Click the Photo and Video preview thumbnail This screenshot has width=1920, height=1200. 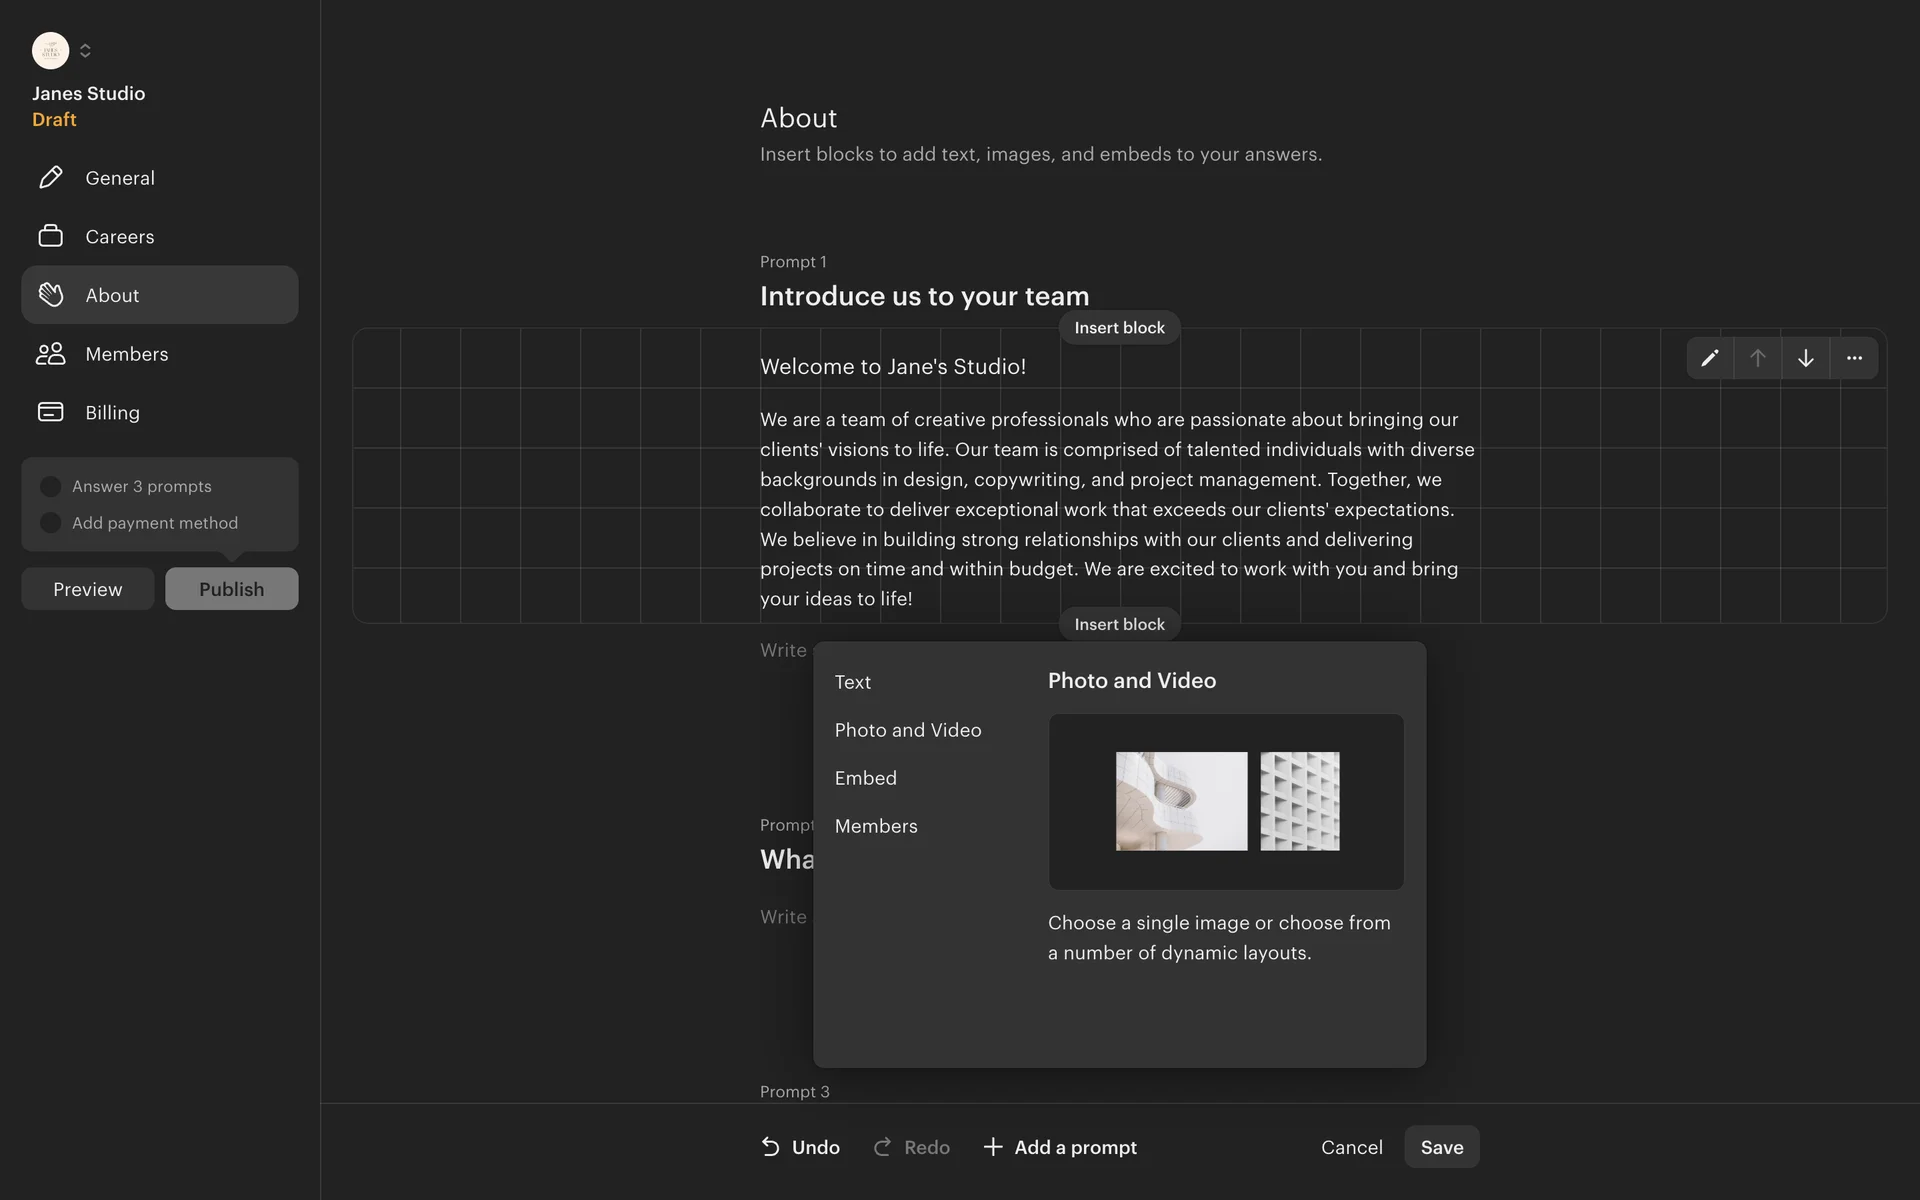pos(1226,801)
